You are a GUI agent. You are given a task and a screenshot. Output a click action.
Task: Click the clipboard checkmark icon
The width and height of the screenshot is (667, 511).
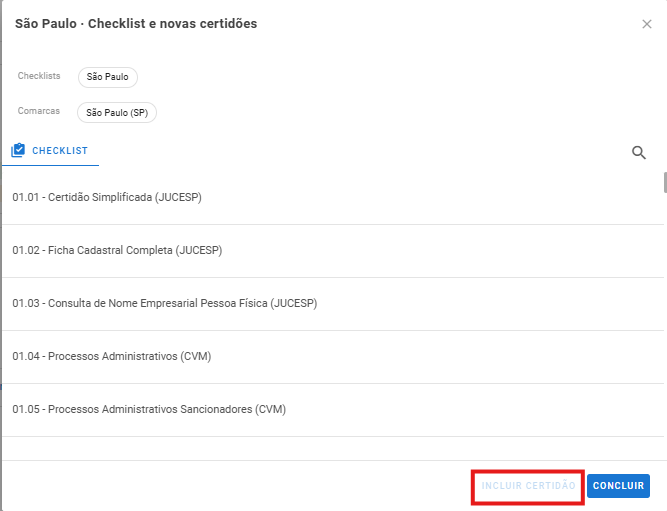tap(18, 150)
